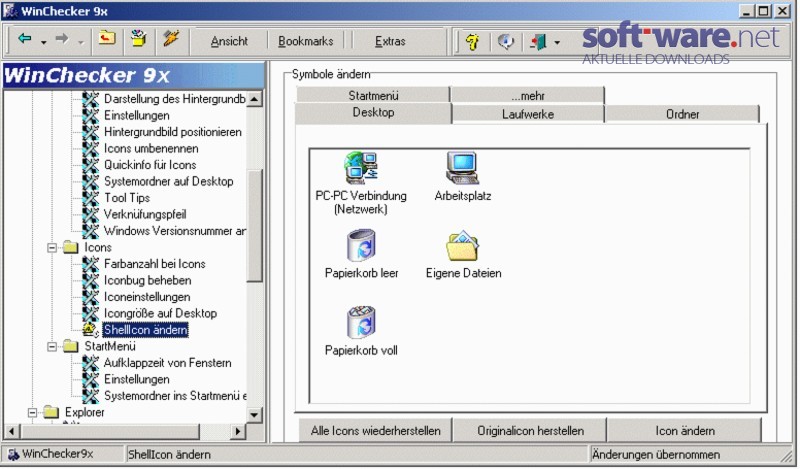Select Windows Versionsnummer tree item
Image resolution: width=800 pixels, height=469 pixels.
174,231
